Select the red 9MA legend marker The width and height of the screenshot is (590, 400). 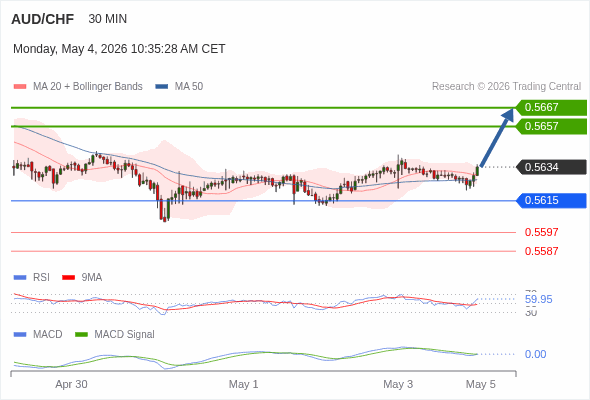pyautogui.click(x=68, y=278)
